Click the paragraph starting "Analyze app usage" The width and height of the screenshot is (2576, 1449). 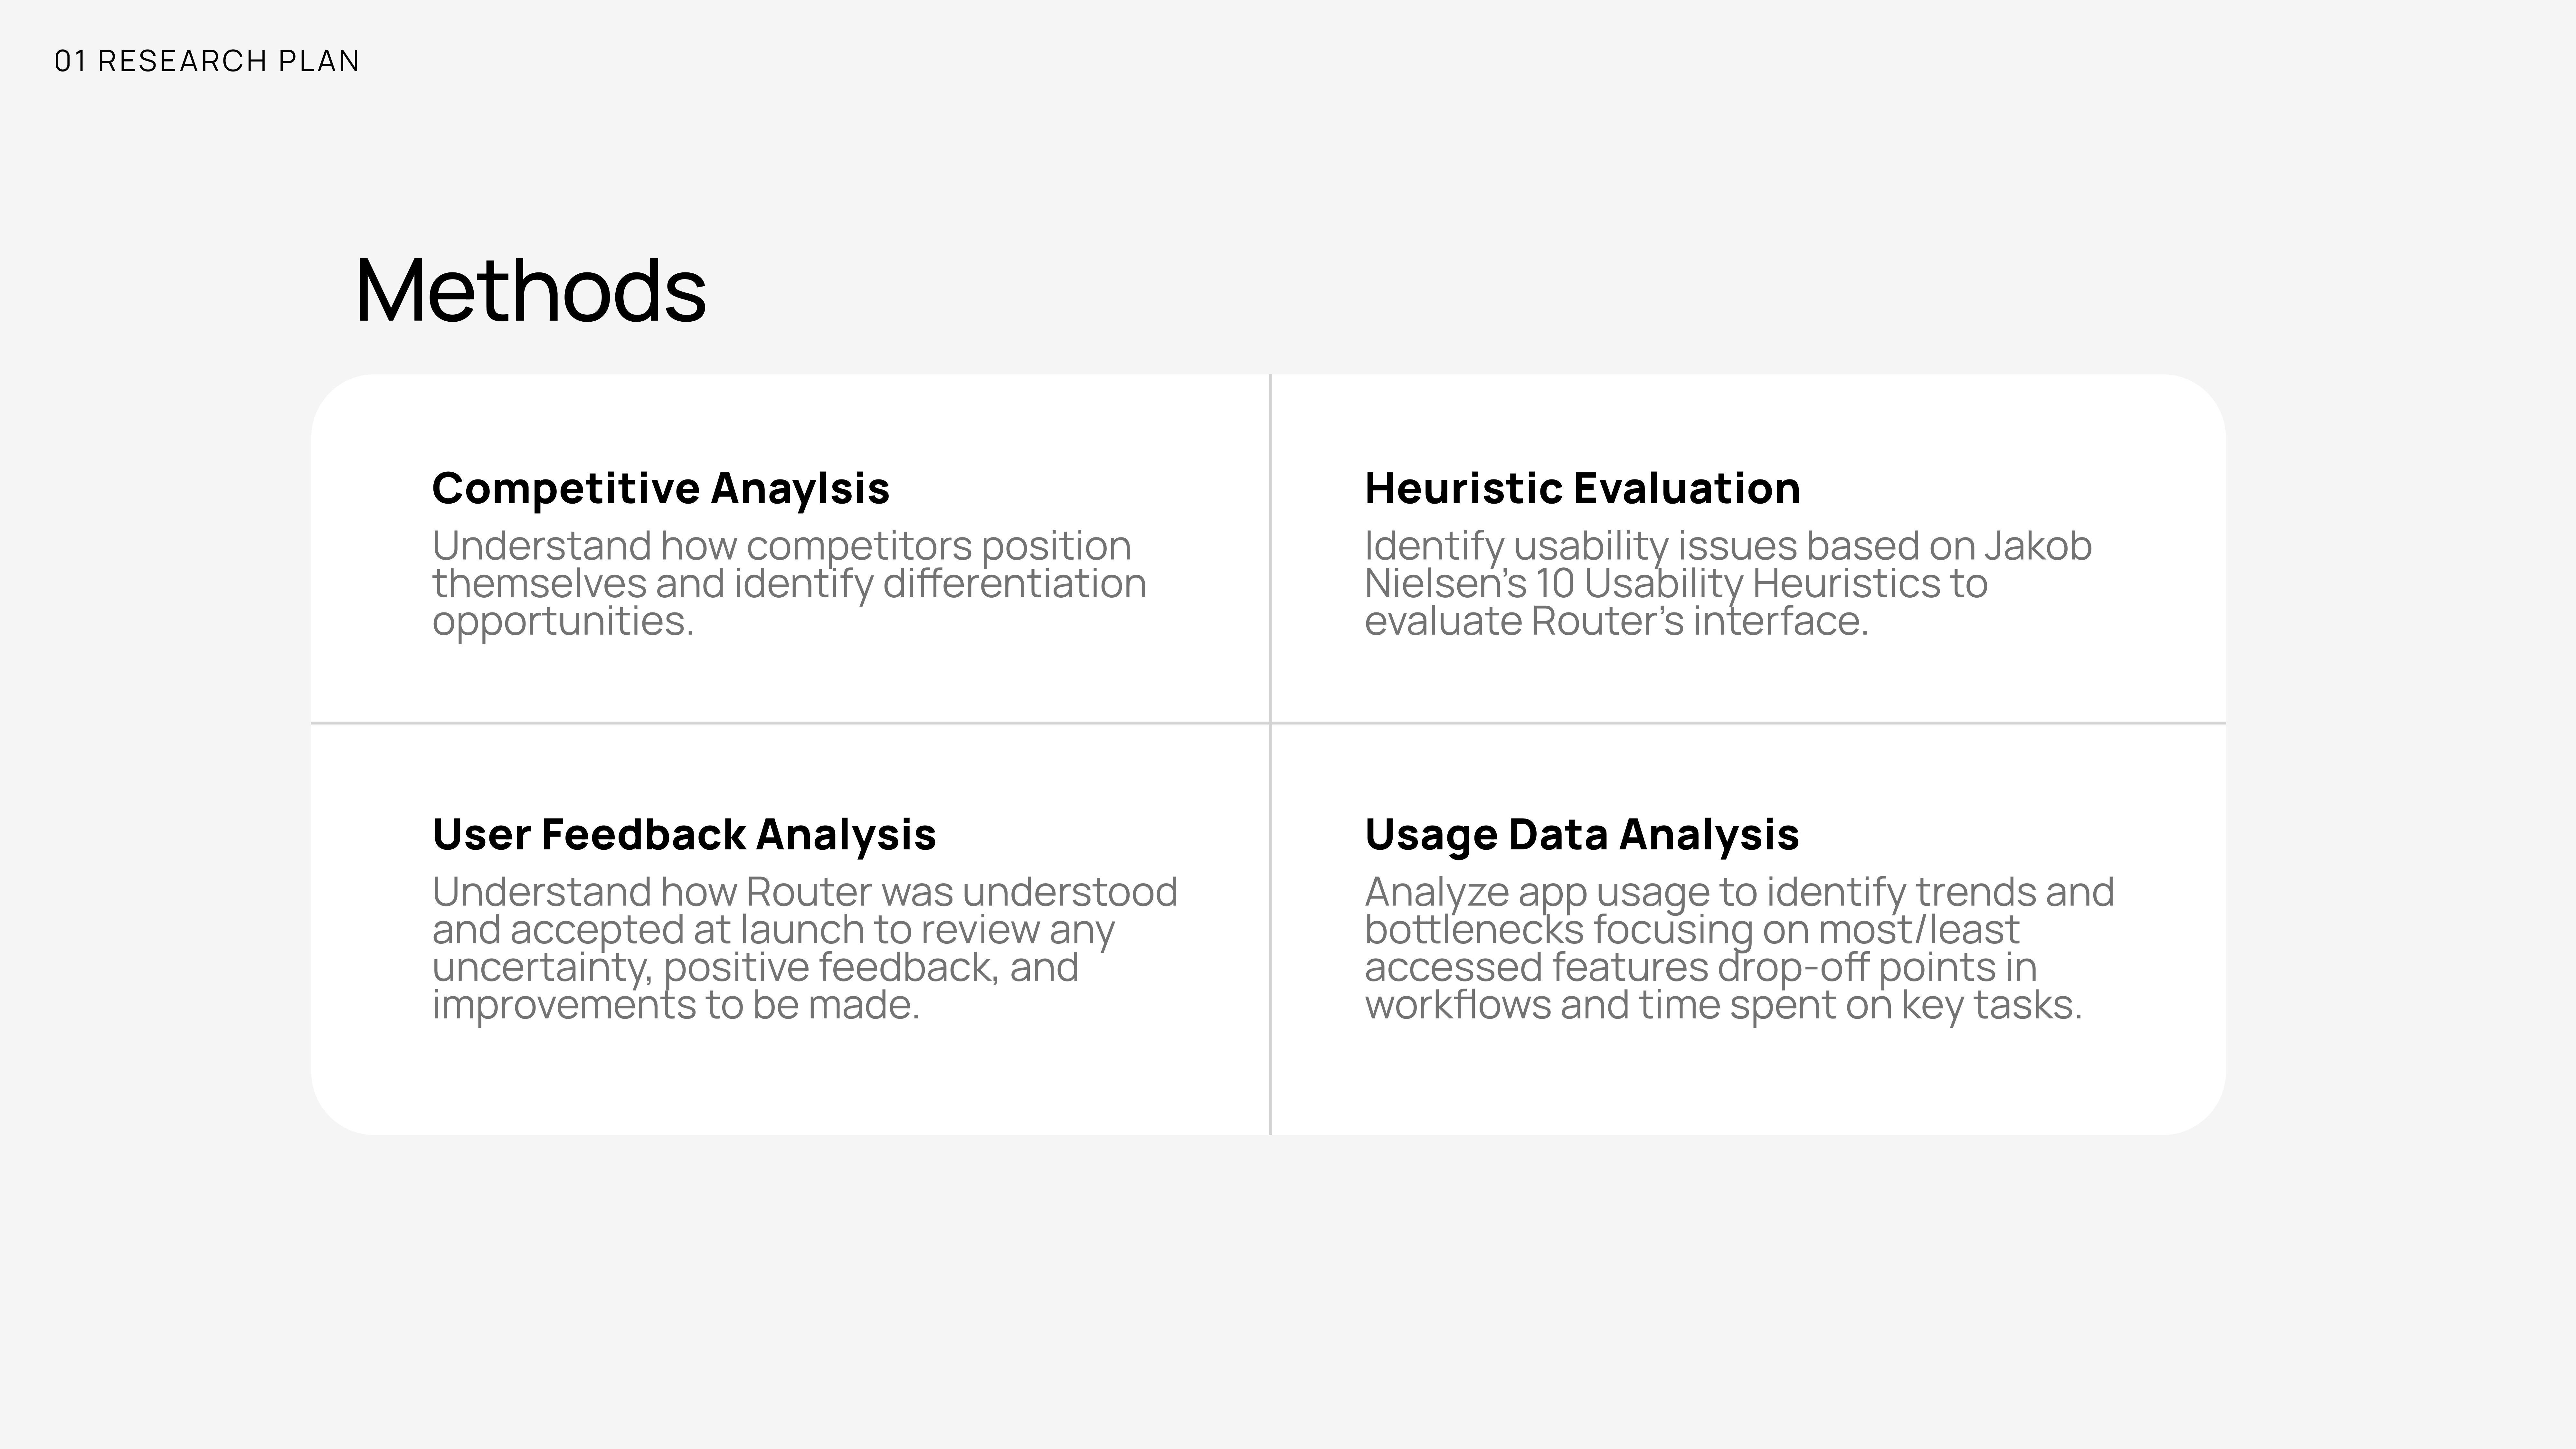point(1739,948)
